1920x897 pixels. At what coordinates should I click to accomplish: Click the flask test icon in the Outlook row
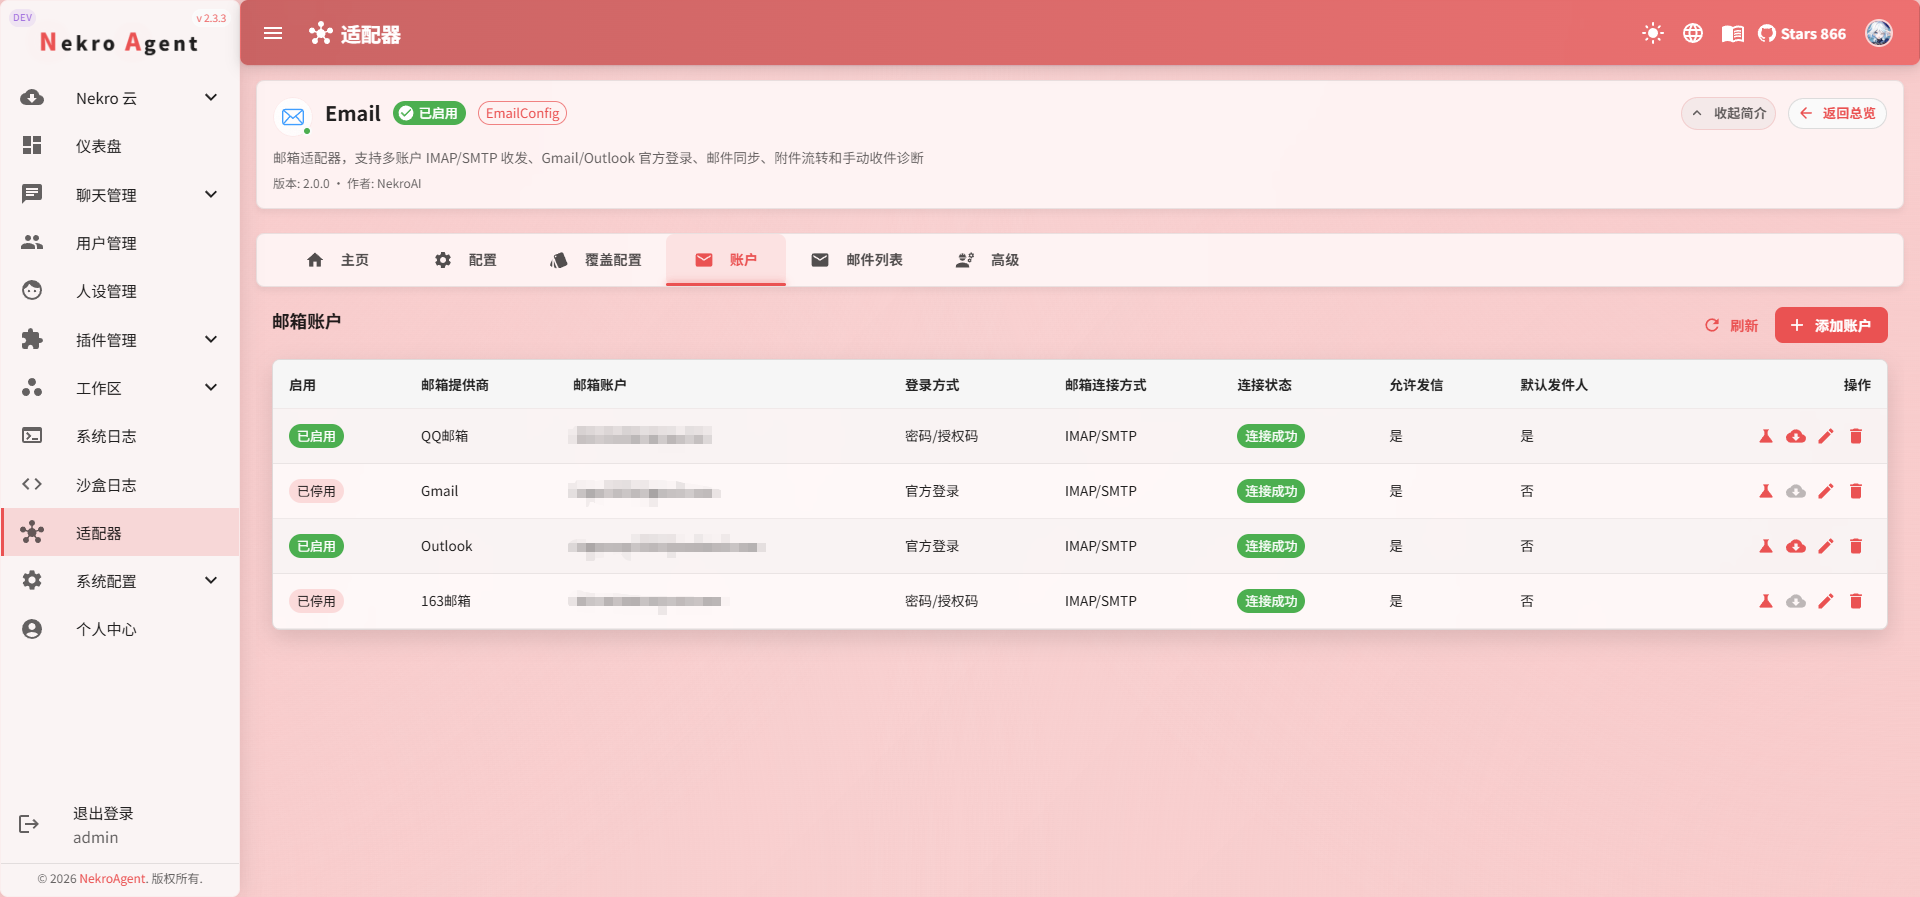1766,546
